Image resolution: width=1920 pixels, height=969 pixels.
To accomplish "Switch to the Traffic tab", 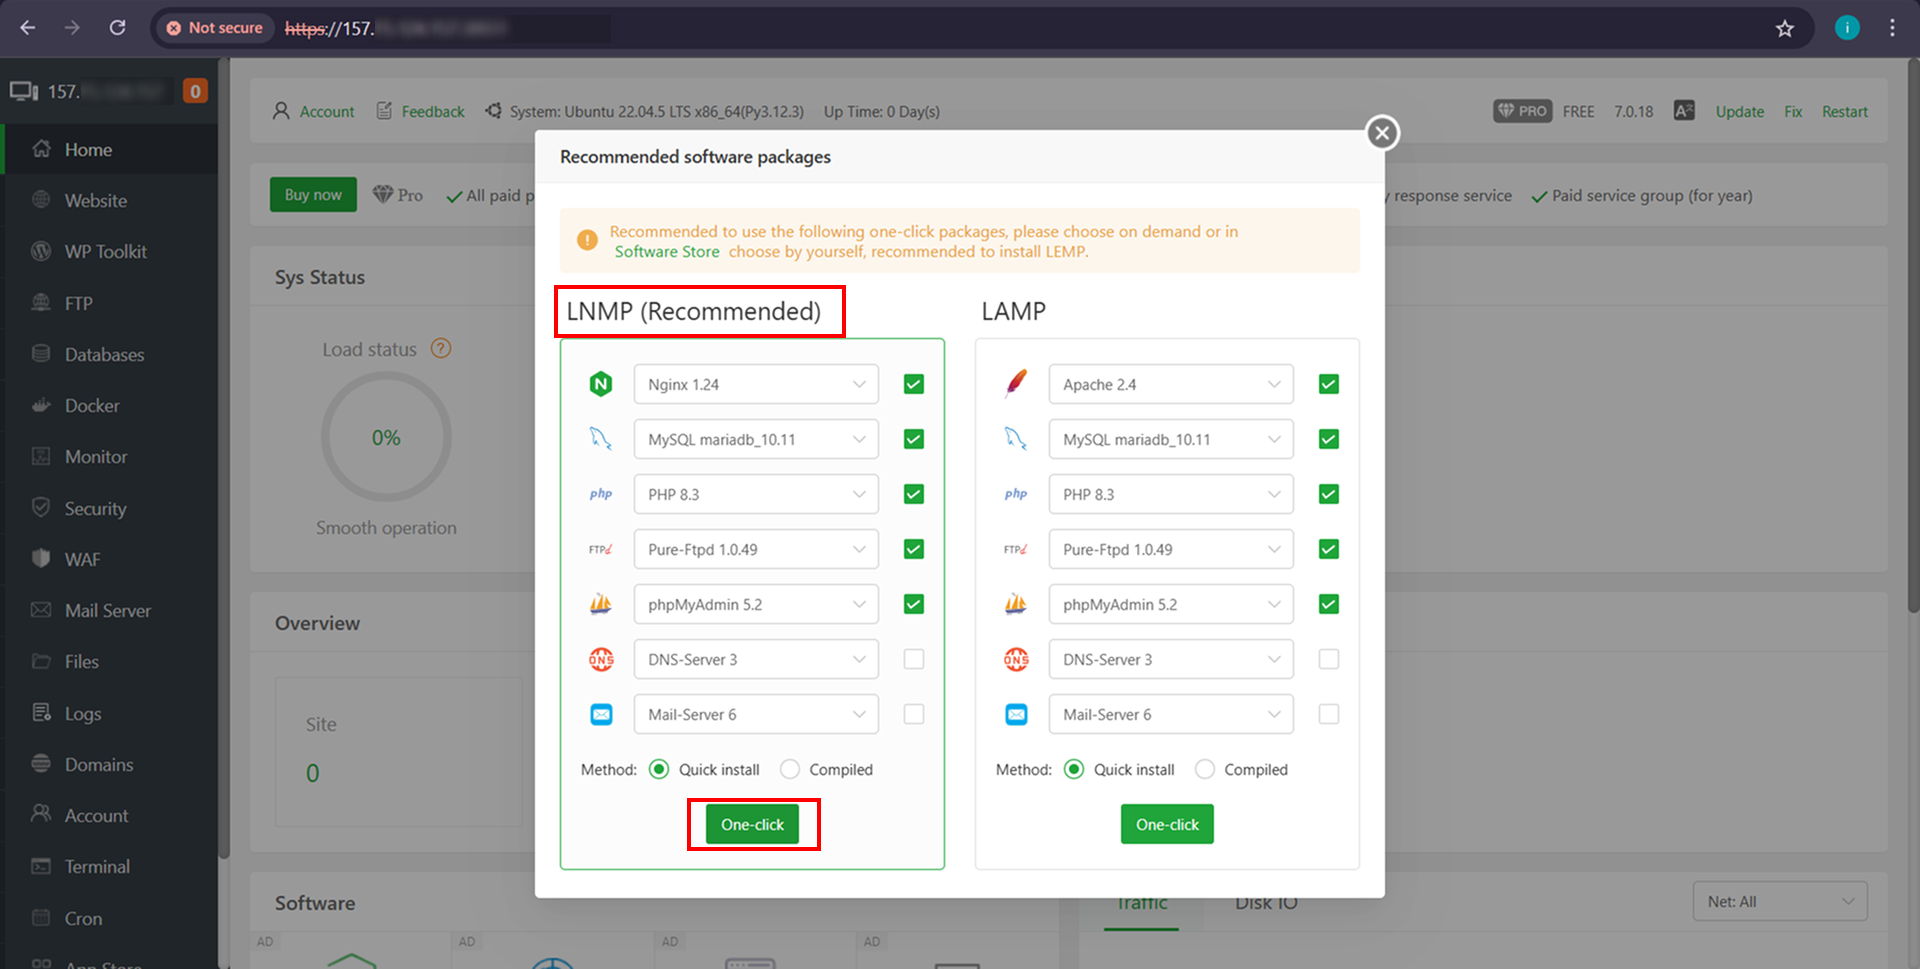I will pos(1141,902).
